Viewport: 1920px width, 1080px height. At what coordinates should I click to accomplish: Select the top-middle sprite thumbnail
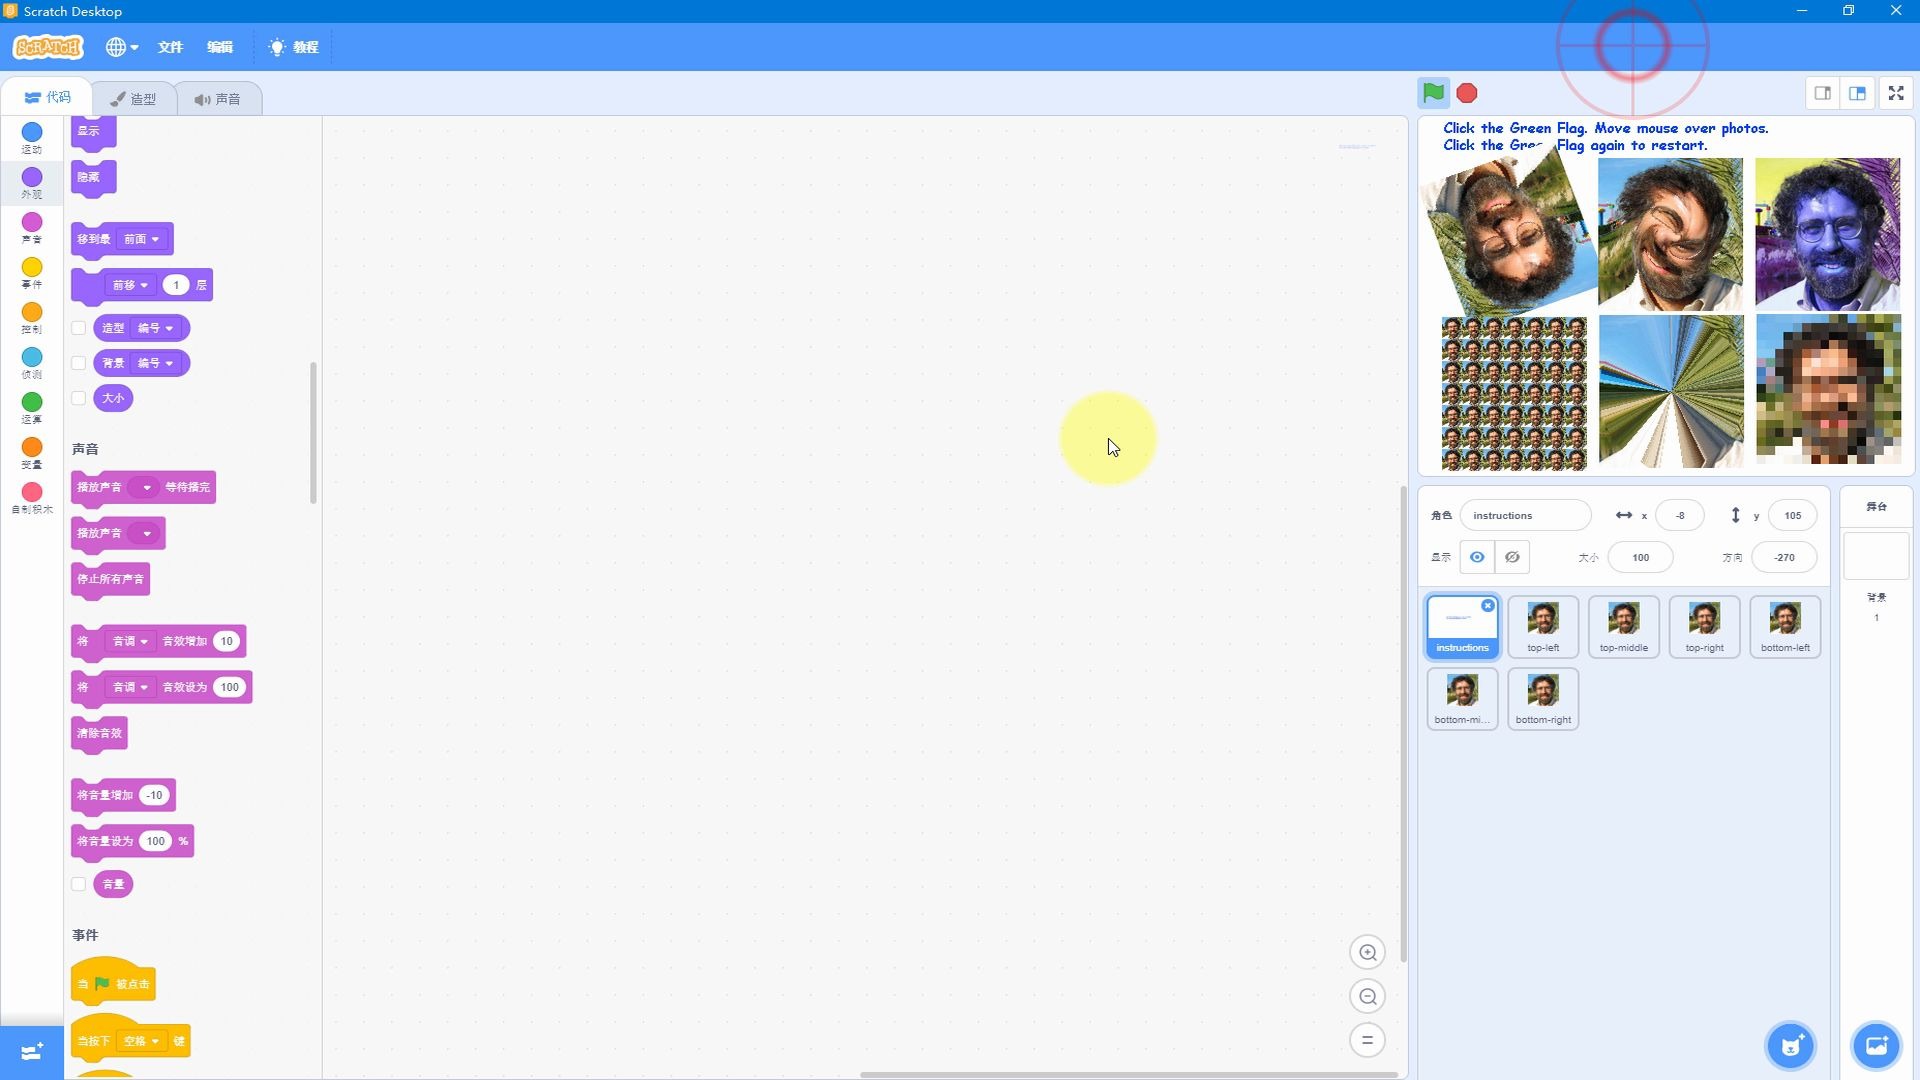1623,626
